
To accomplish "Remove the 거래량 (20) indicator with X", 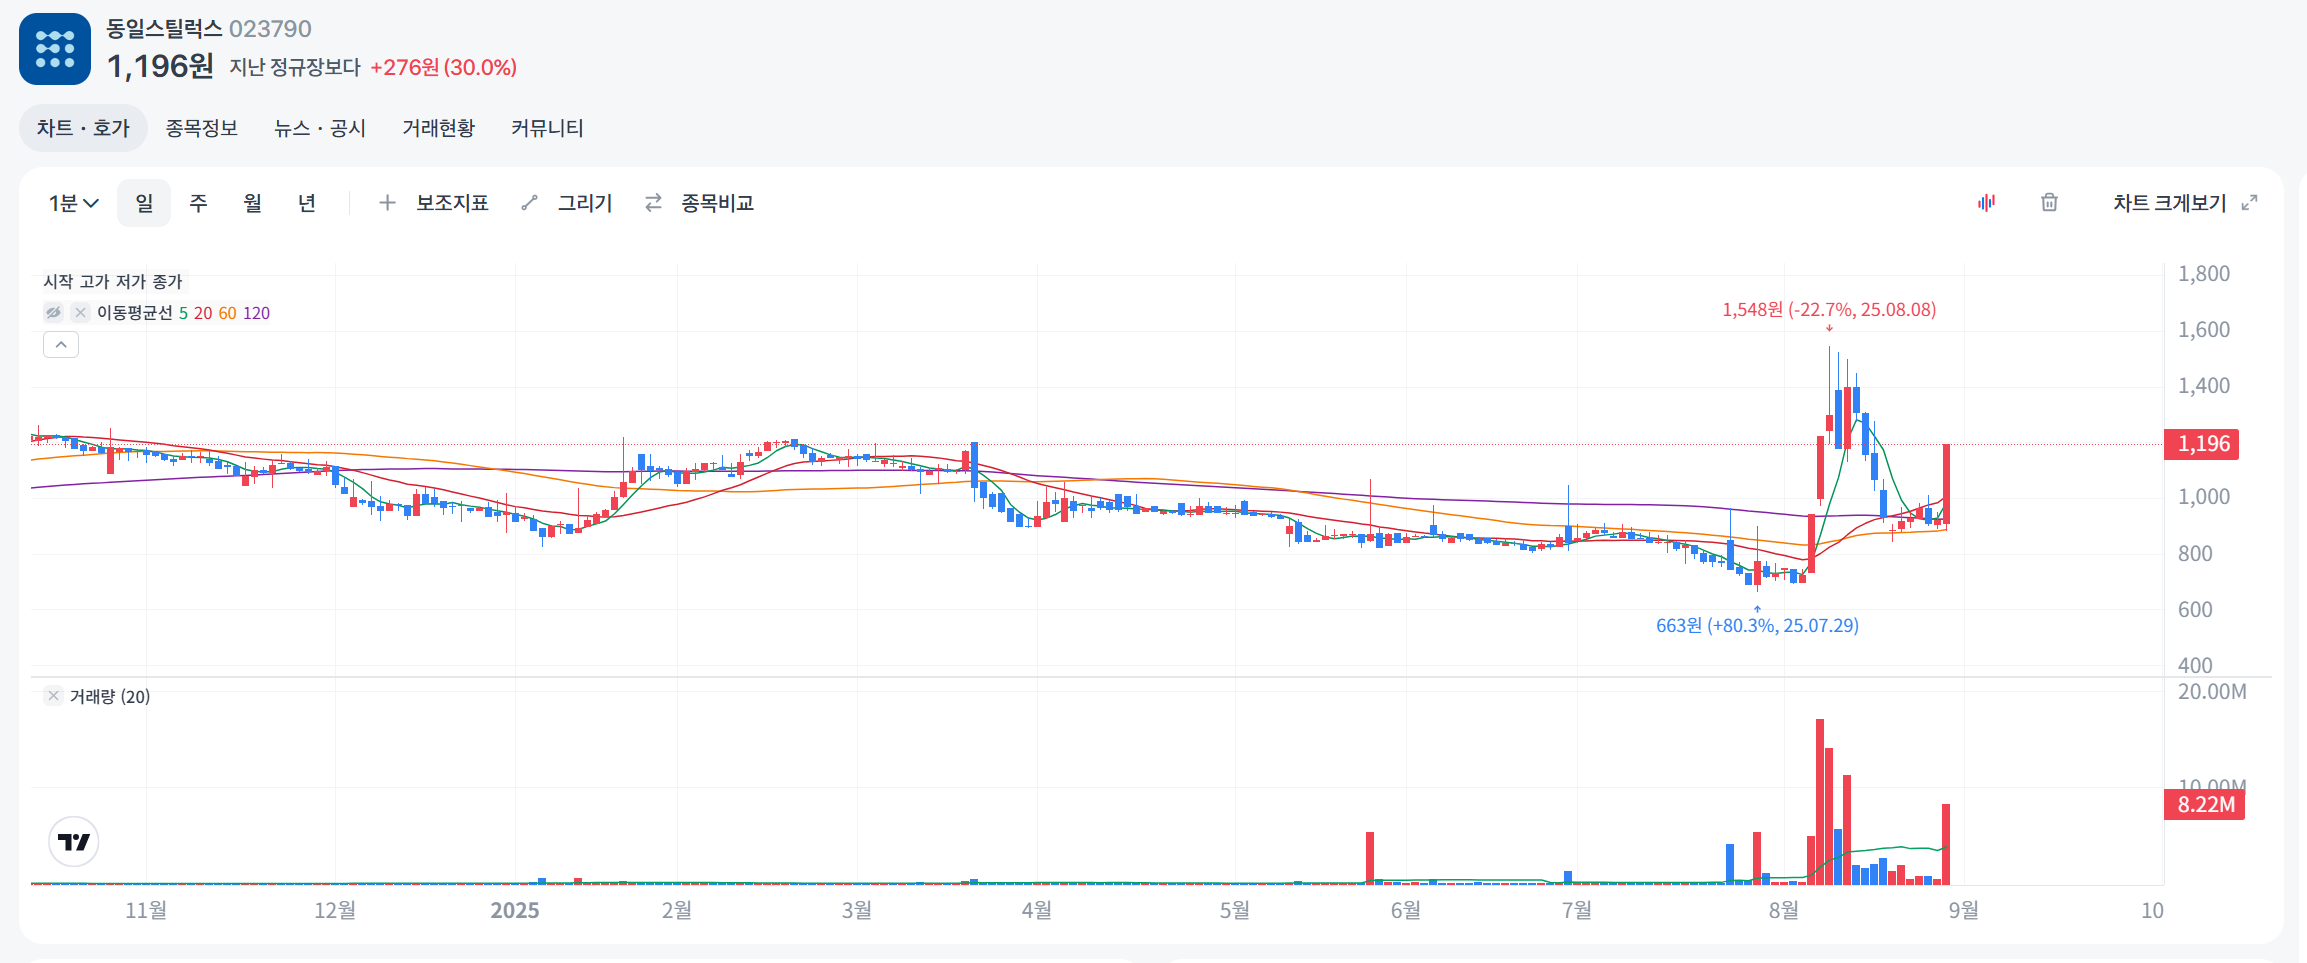I will (x=54, y=696).
